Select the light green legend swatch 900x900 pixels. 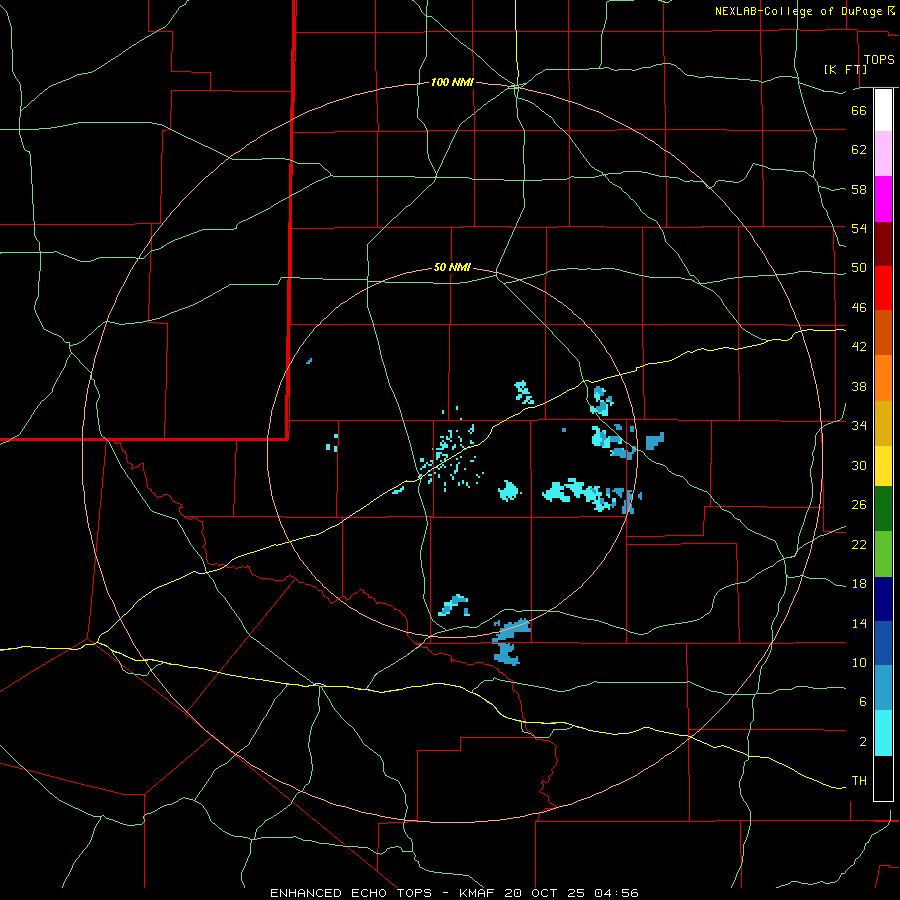883,554
